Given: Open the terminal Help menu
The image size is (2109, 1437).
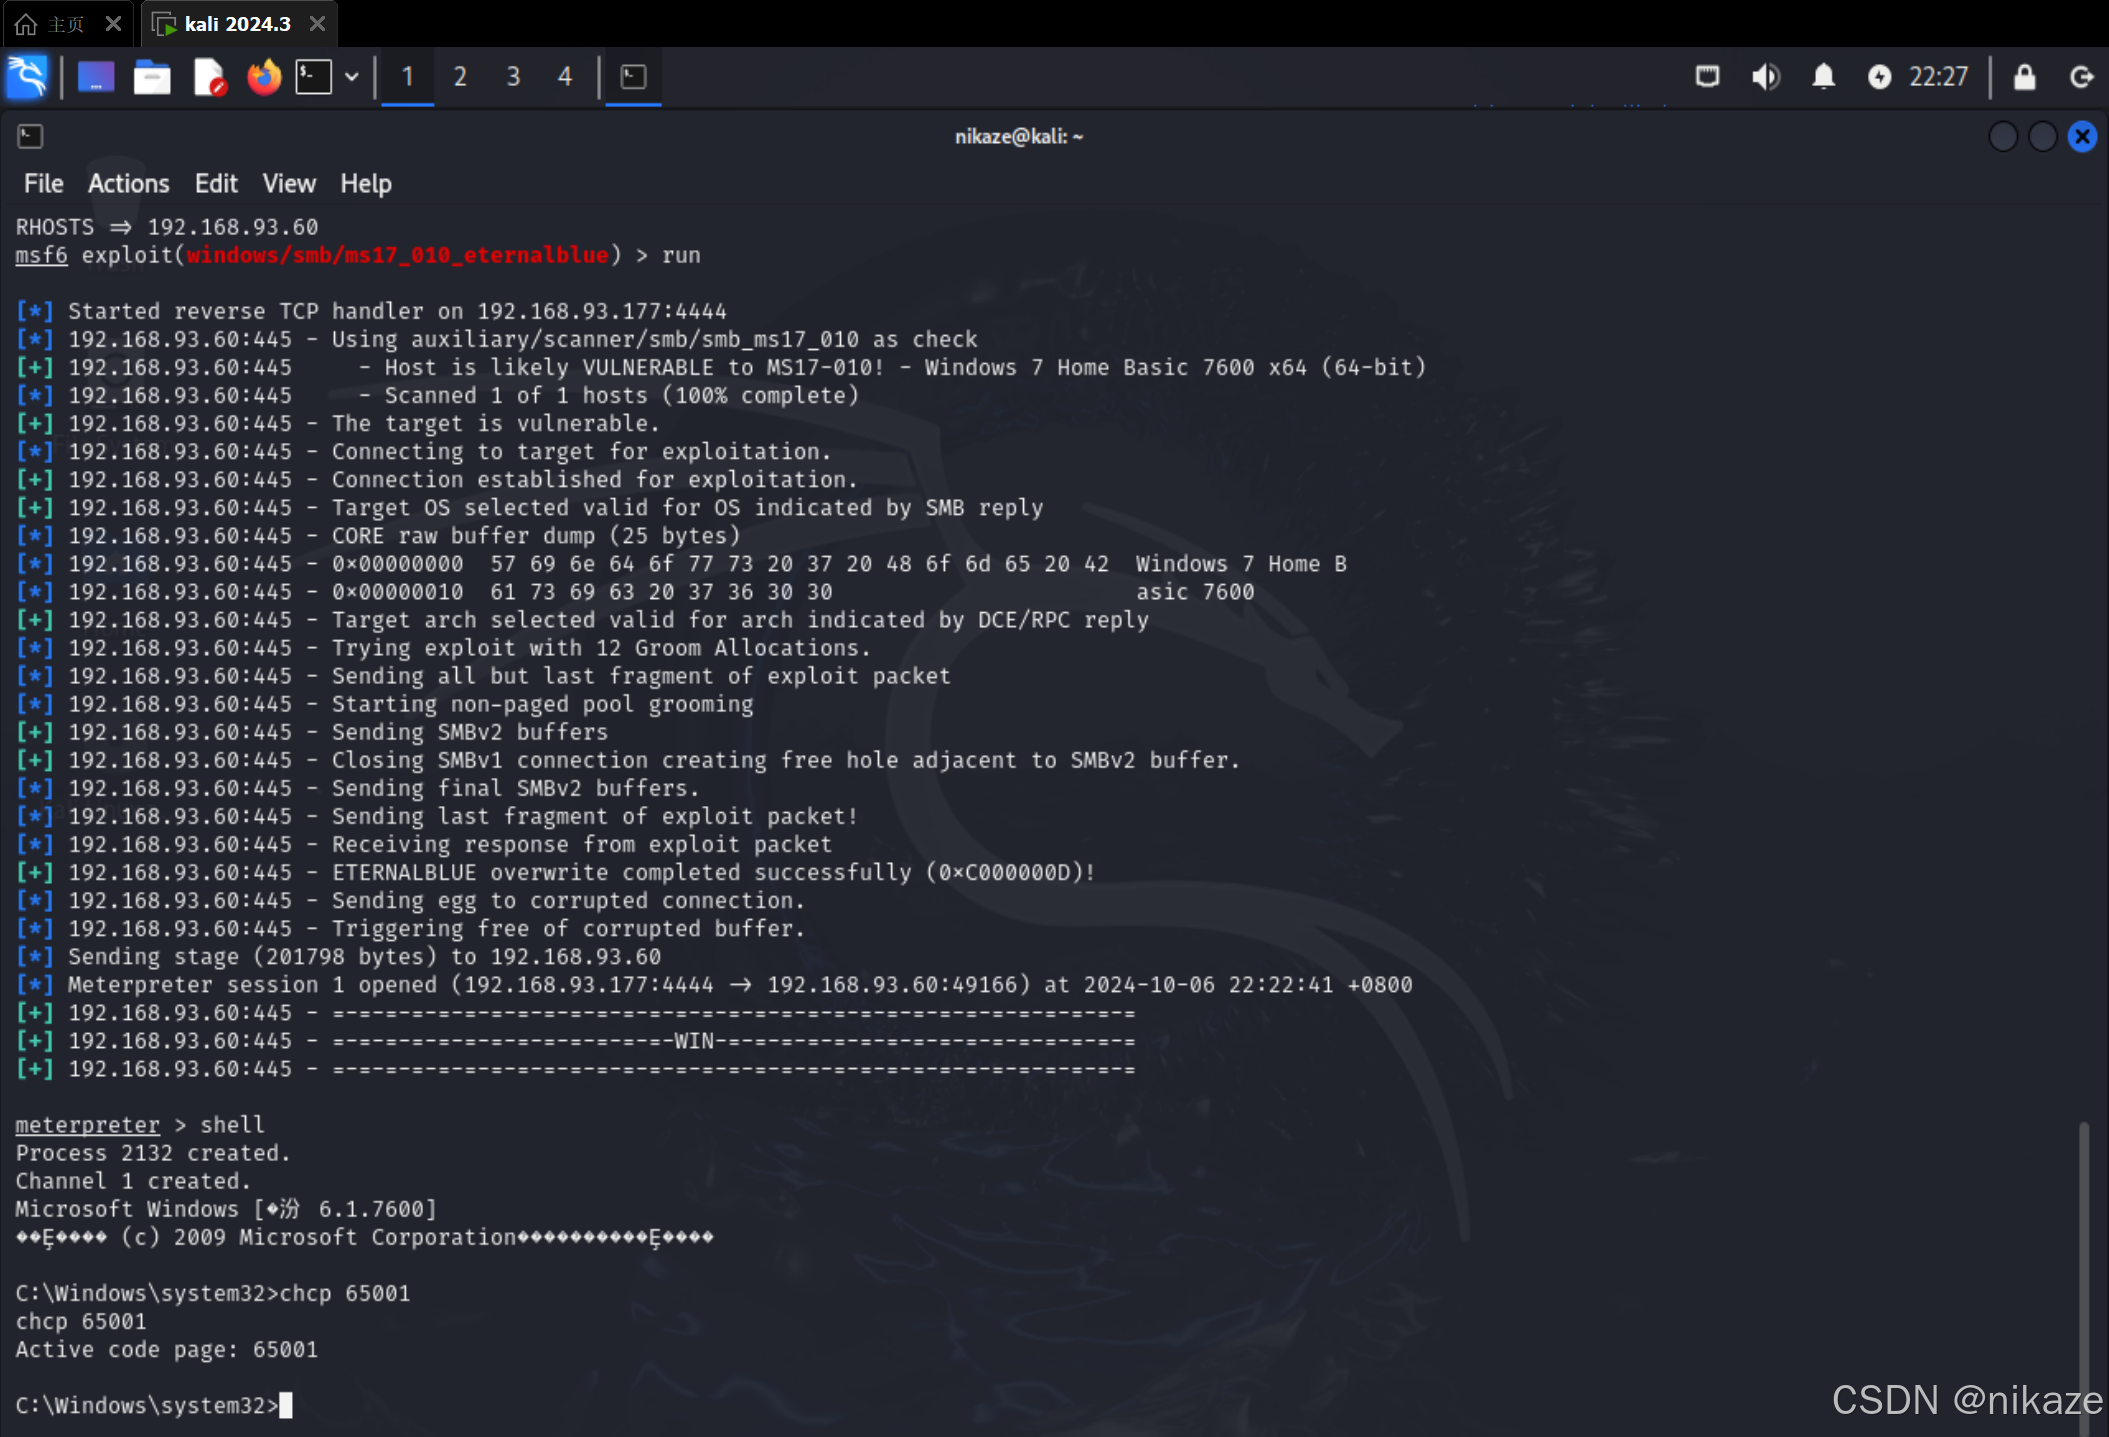Looking at the screenshot, I should coord(365,184).
